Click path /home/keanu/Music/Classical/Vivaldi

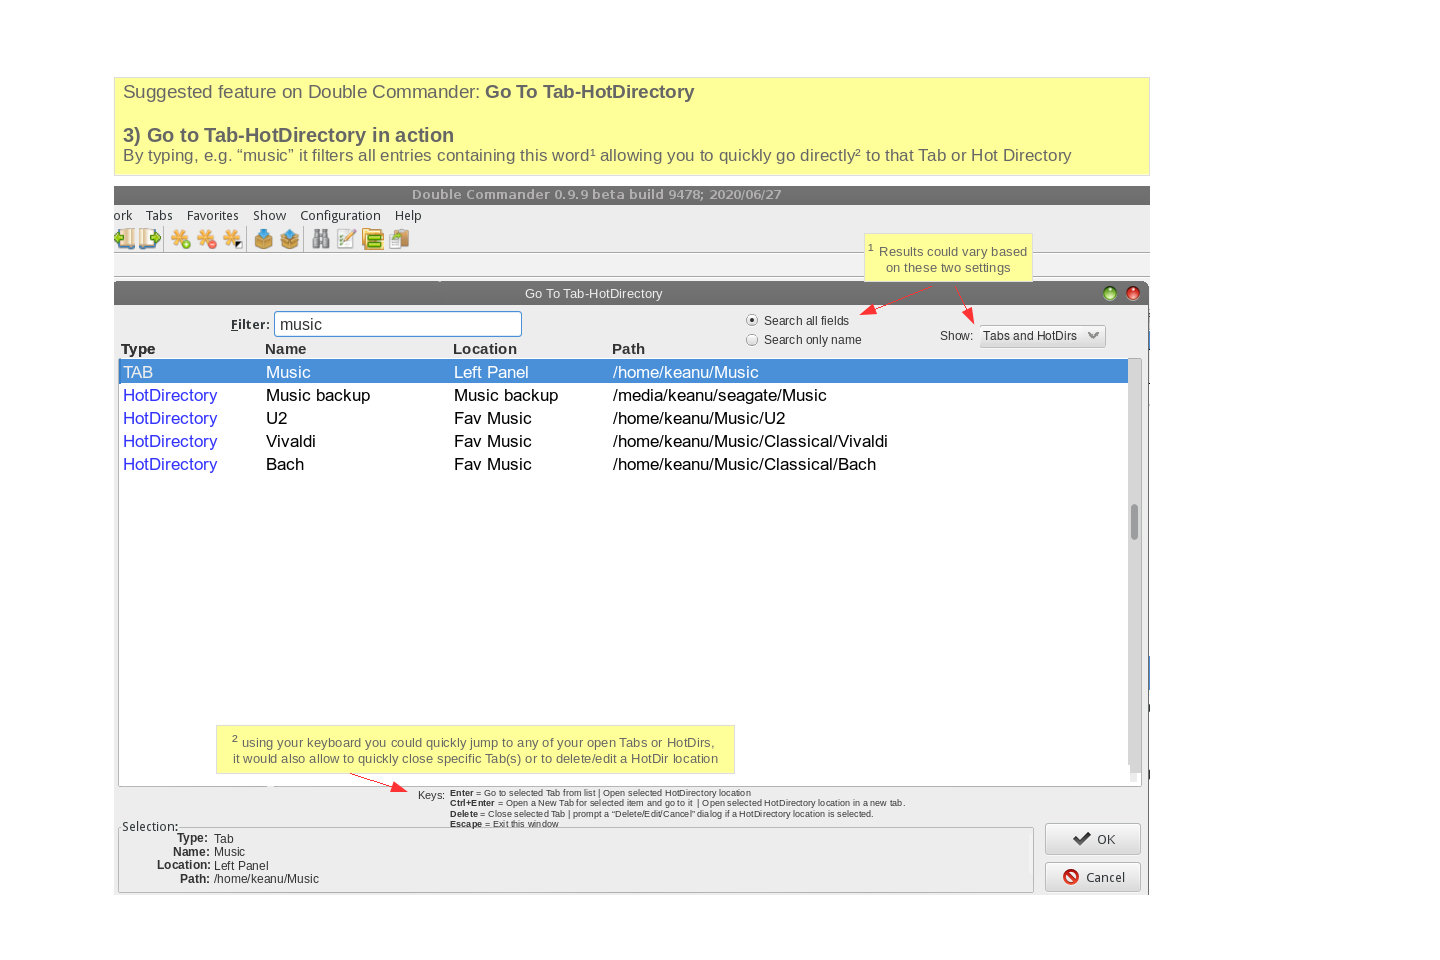pyautogui.click(x=750, y=441)
